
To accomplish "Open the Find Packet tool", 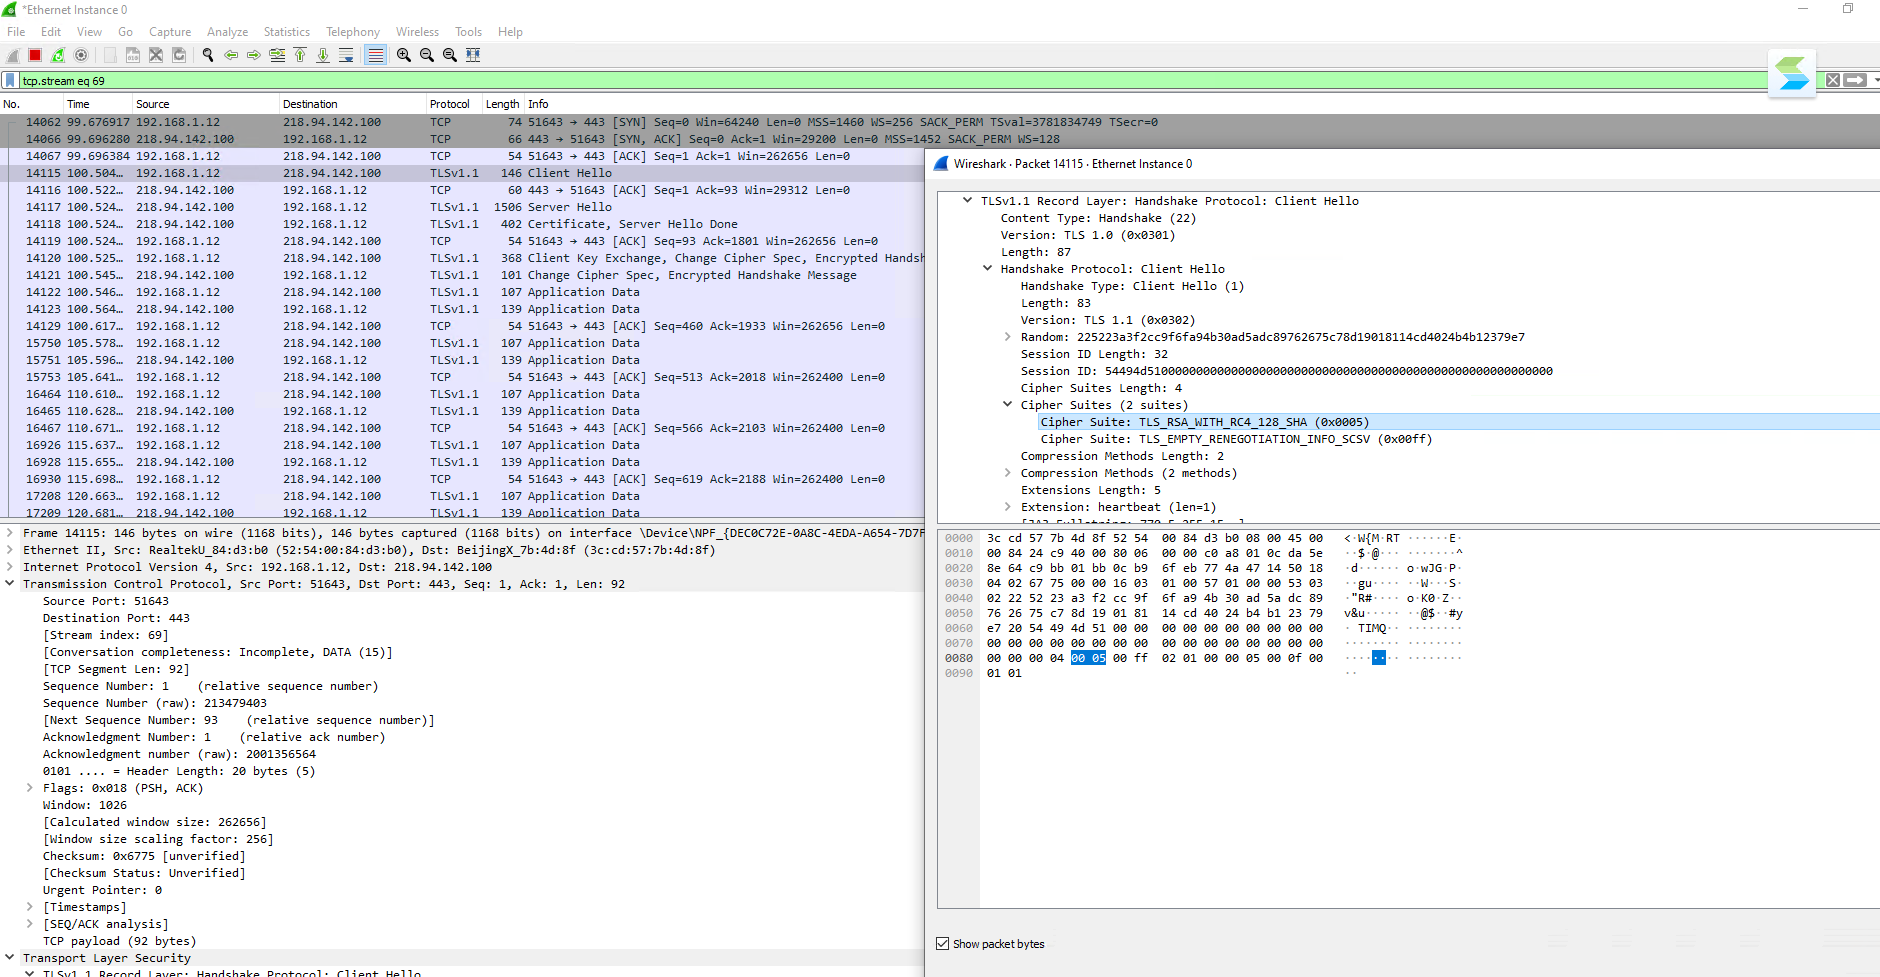I will pyautogui.click(x=208, y=55).
